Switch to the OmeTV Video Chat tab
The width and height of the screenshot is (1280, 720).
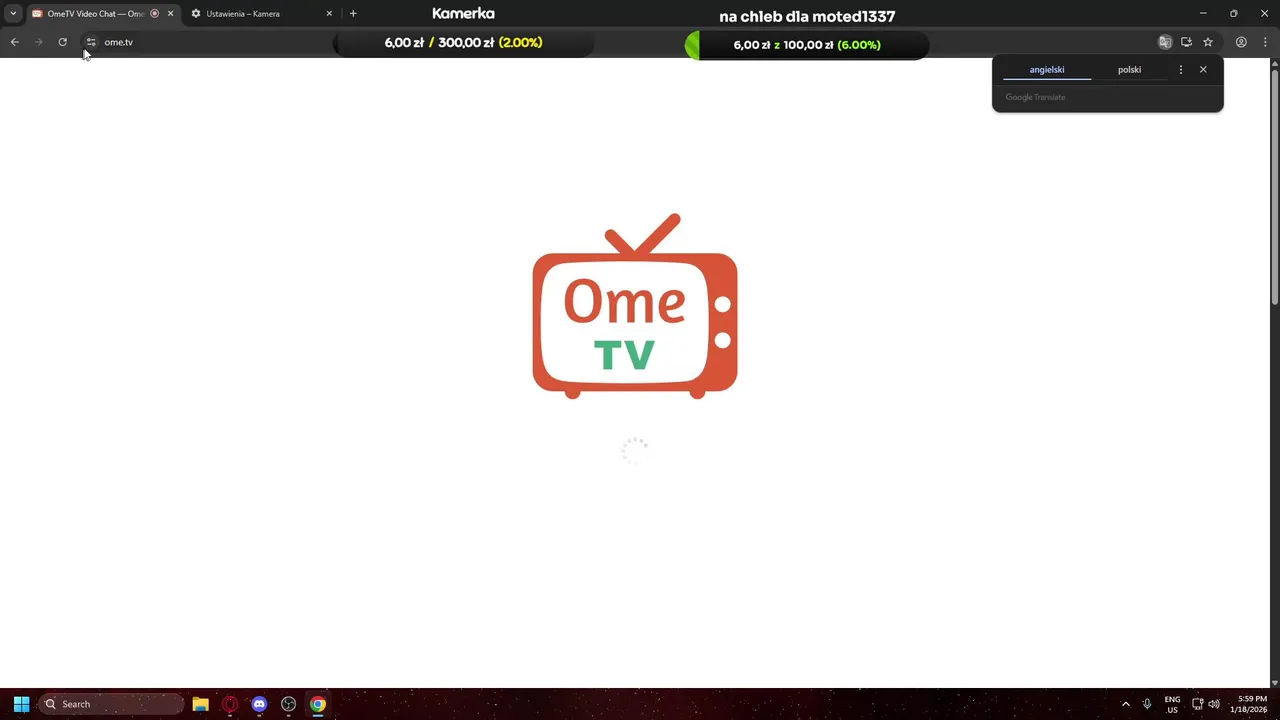(95, 14)
